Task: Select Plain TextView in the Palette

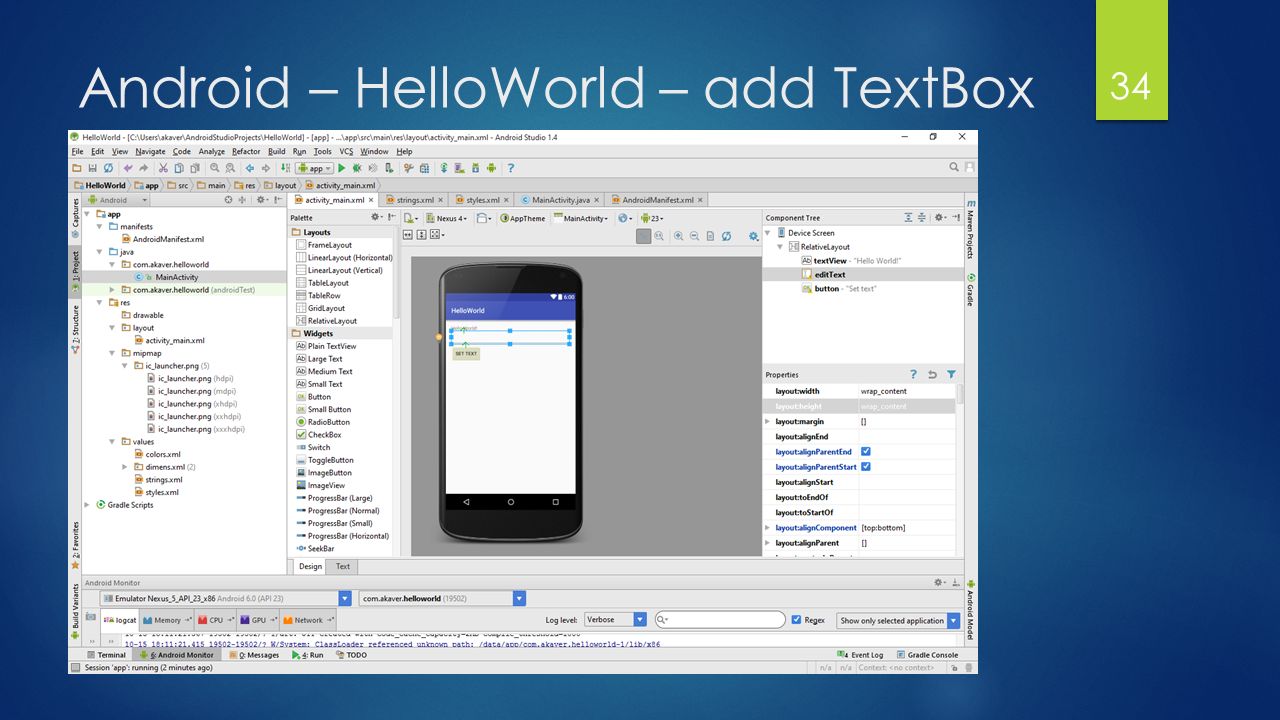Action: click(326, 346)
